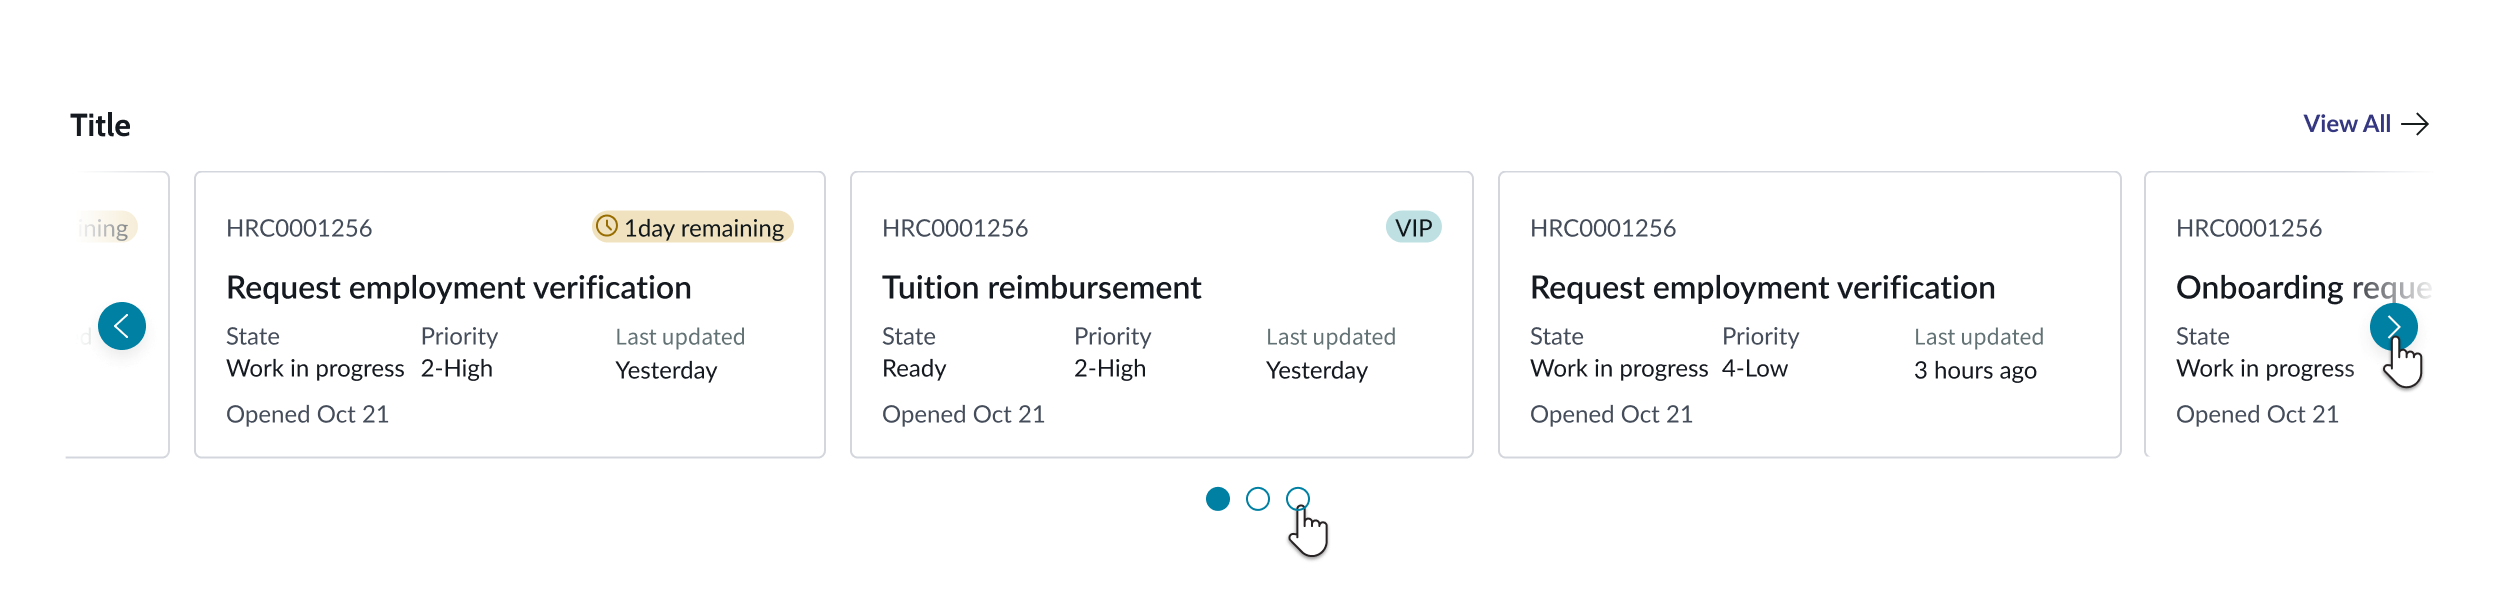Image resolution: width=2516 pixels, height=608 pixels.
Task: Click the previous carousel arrow button
Action: tap(122, 326)
